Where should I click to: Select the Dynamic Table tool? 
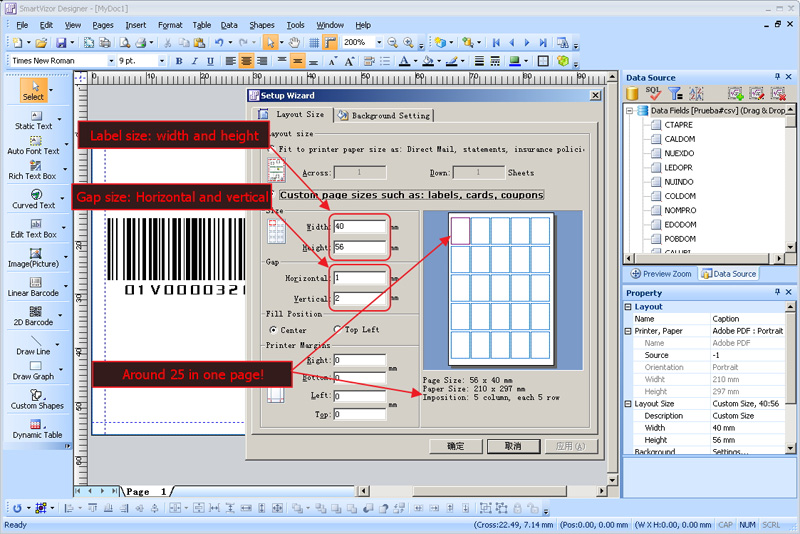[37, 429]
